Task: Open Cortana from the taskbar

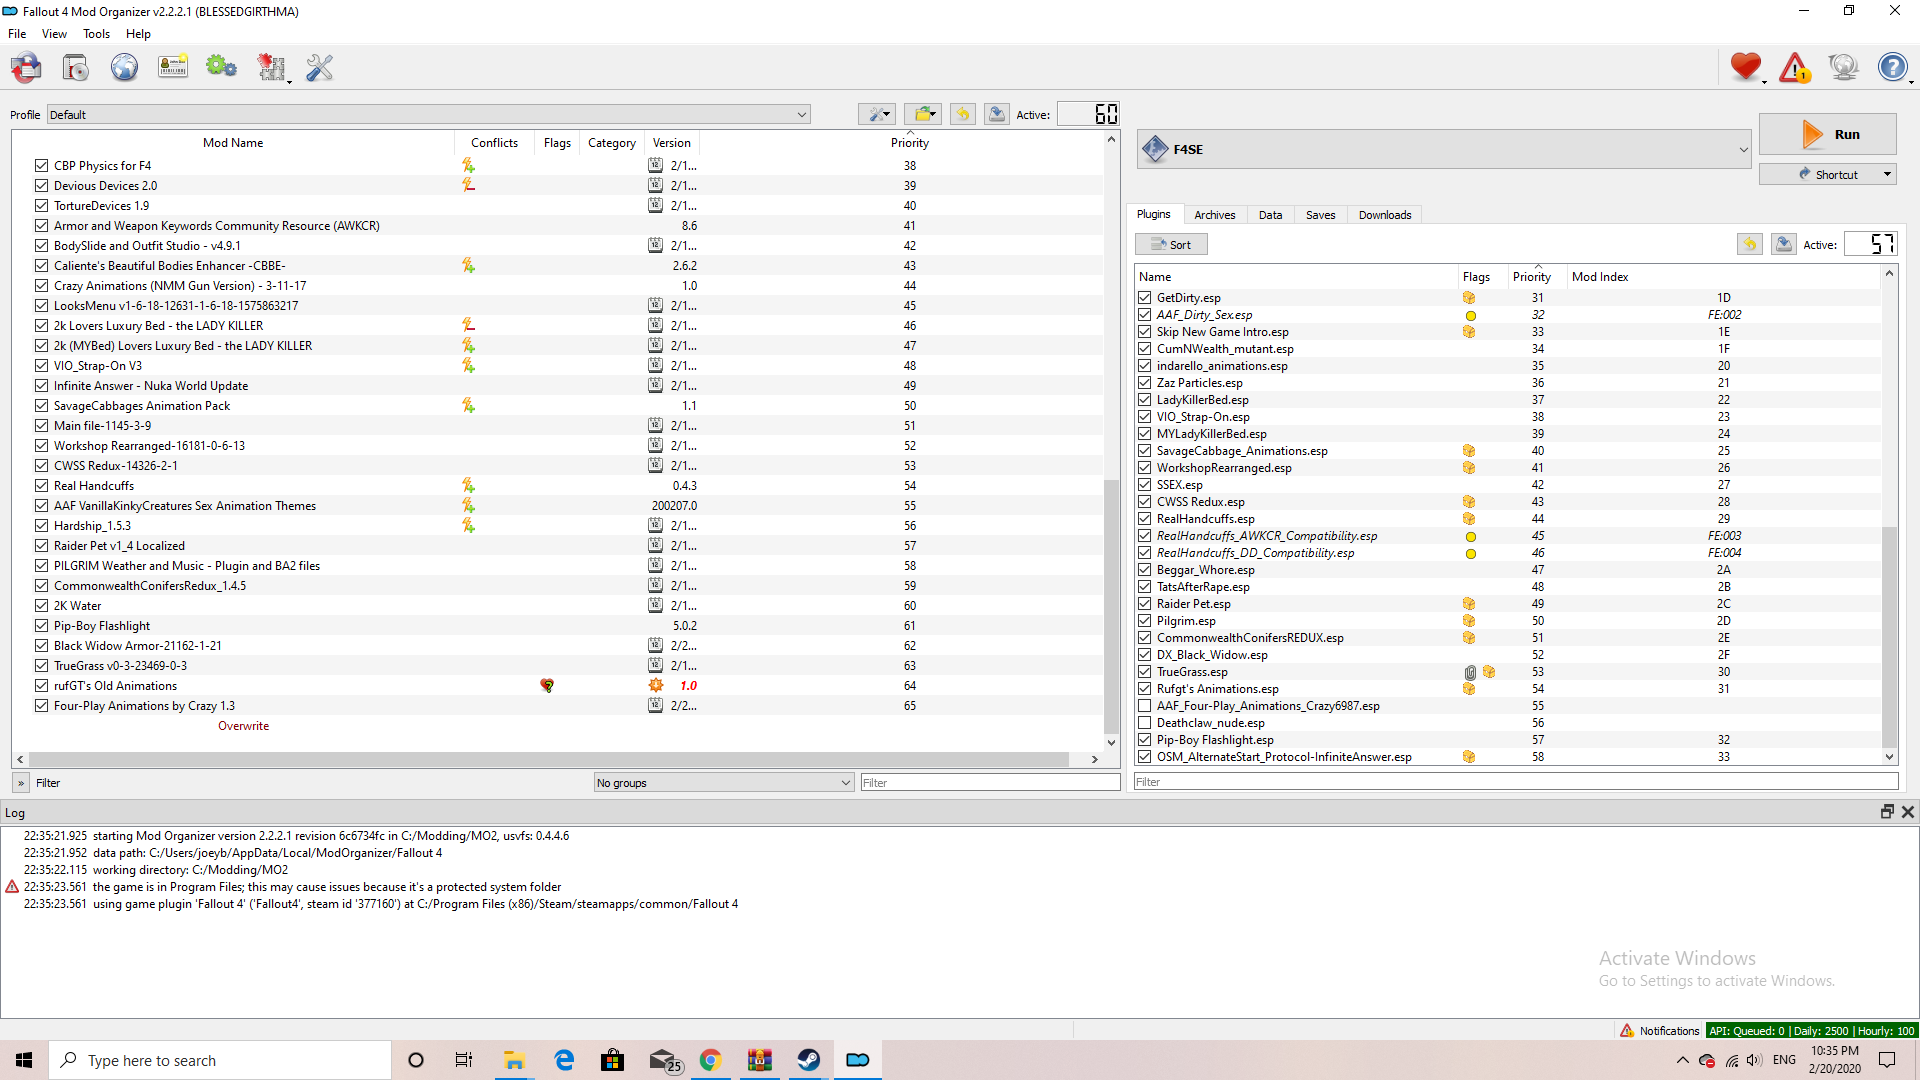Action: click(416, 1060)
